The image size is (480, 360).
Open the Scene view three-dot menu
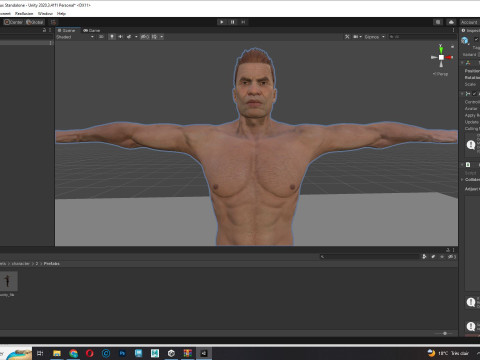453,30
